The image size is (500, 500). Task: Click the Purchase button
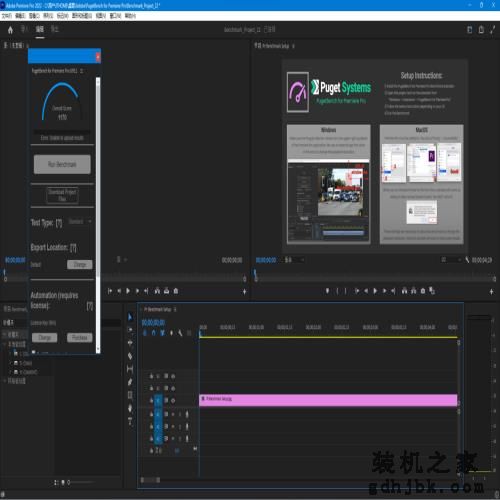tap(79, 338)
